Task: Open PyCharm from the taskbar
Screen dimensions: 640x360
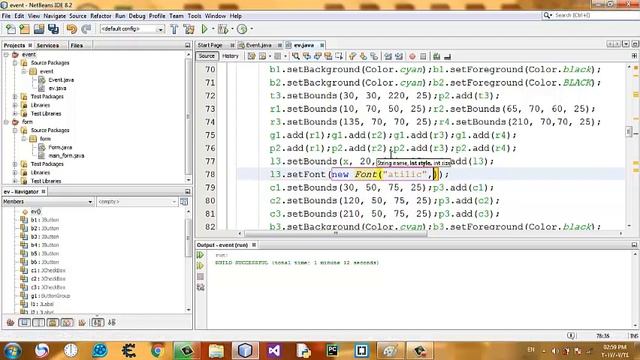Action: click(x=332, y=351)
